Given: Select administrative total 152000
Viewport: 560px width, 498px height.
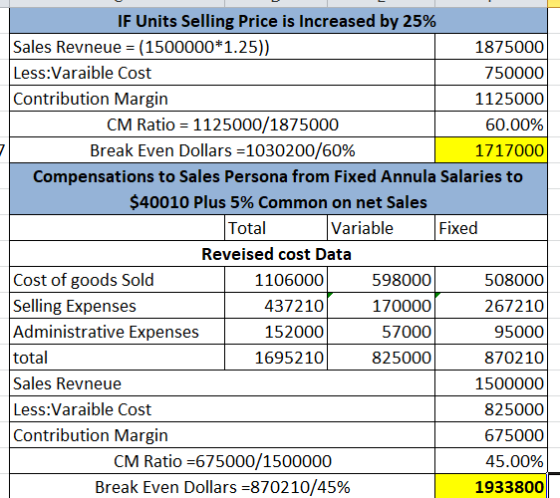Looking at the screenshot, I should 276,332.
